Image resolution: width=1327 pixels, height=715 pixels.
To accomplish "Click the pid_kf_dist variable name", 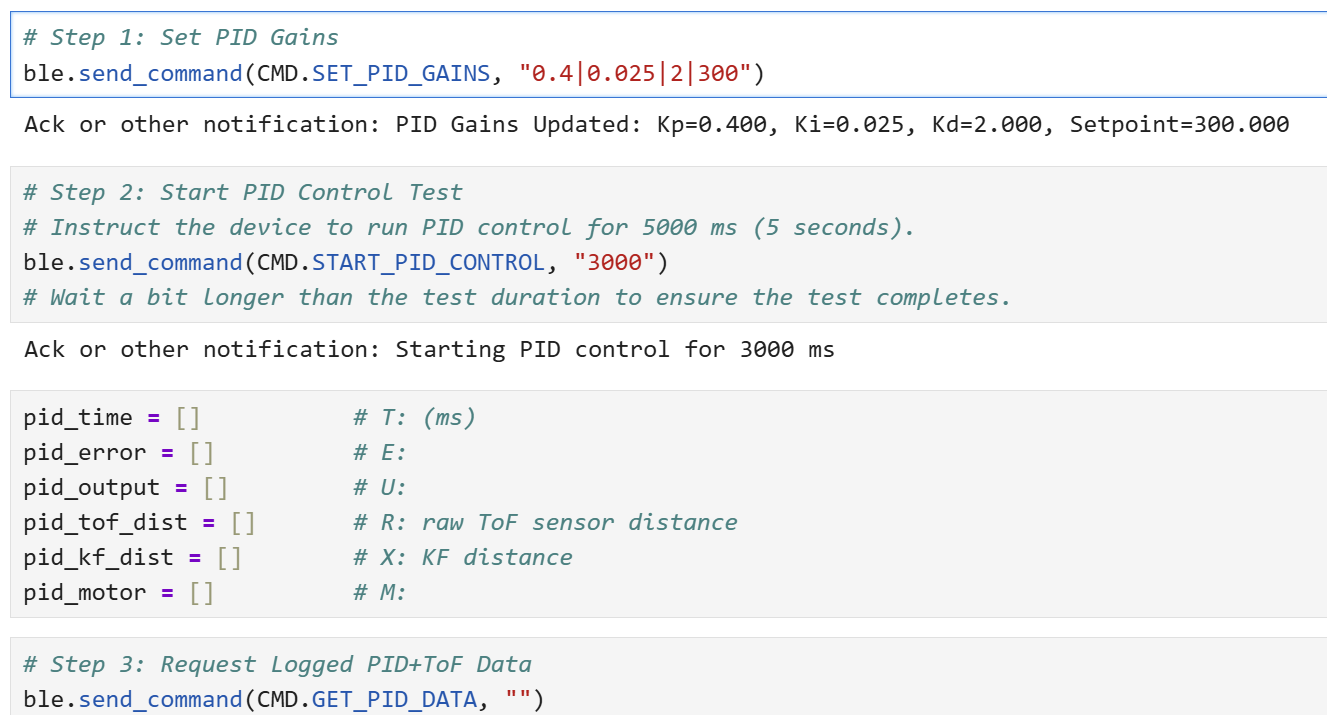I will coord(98,557).
